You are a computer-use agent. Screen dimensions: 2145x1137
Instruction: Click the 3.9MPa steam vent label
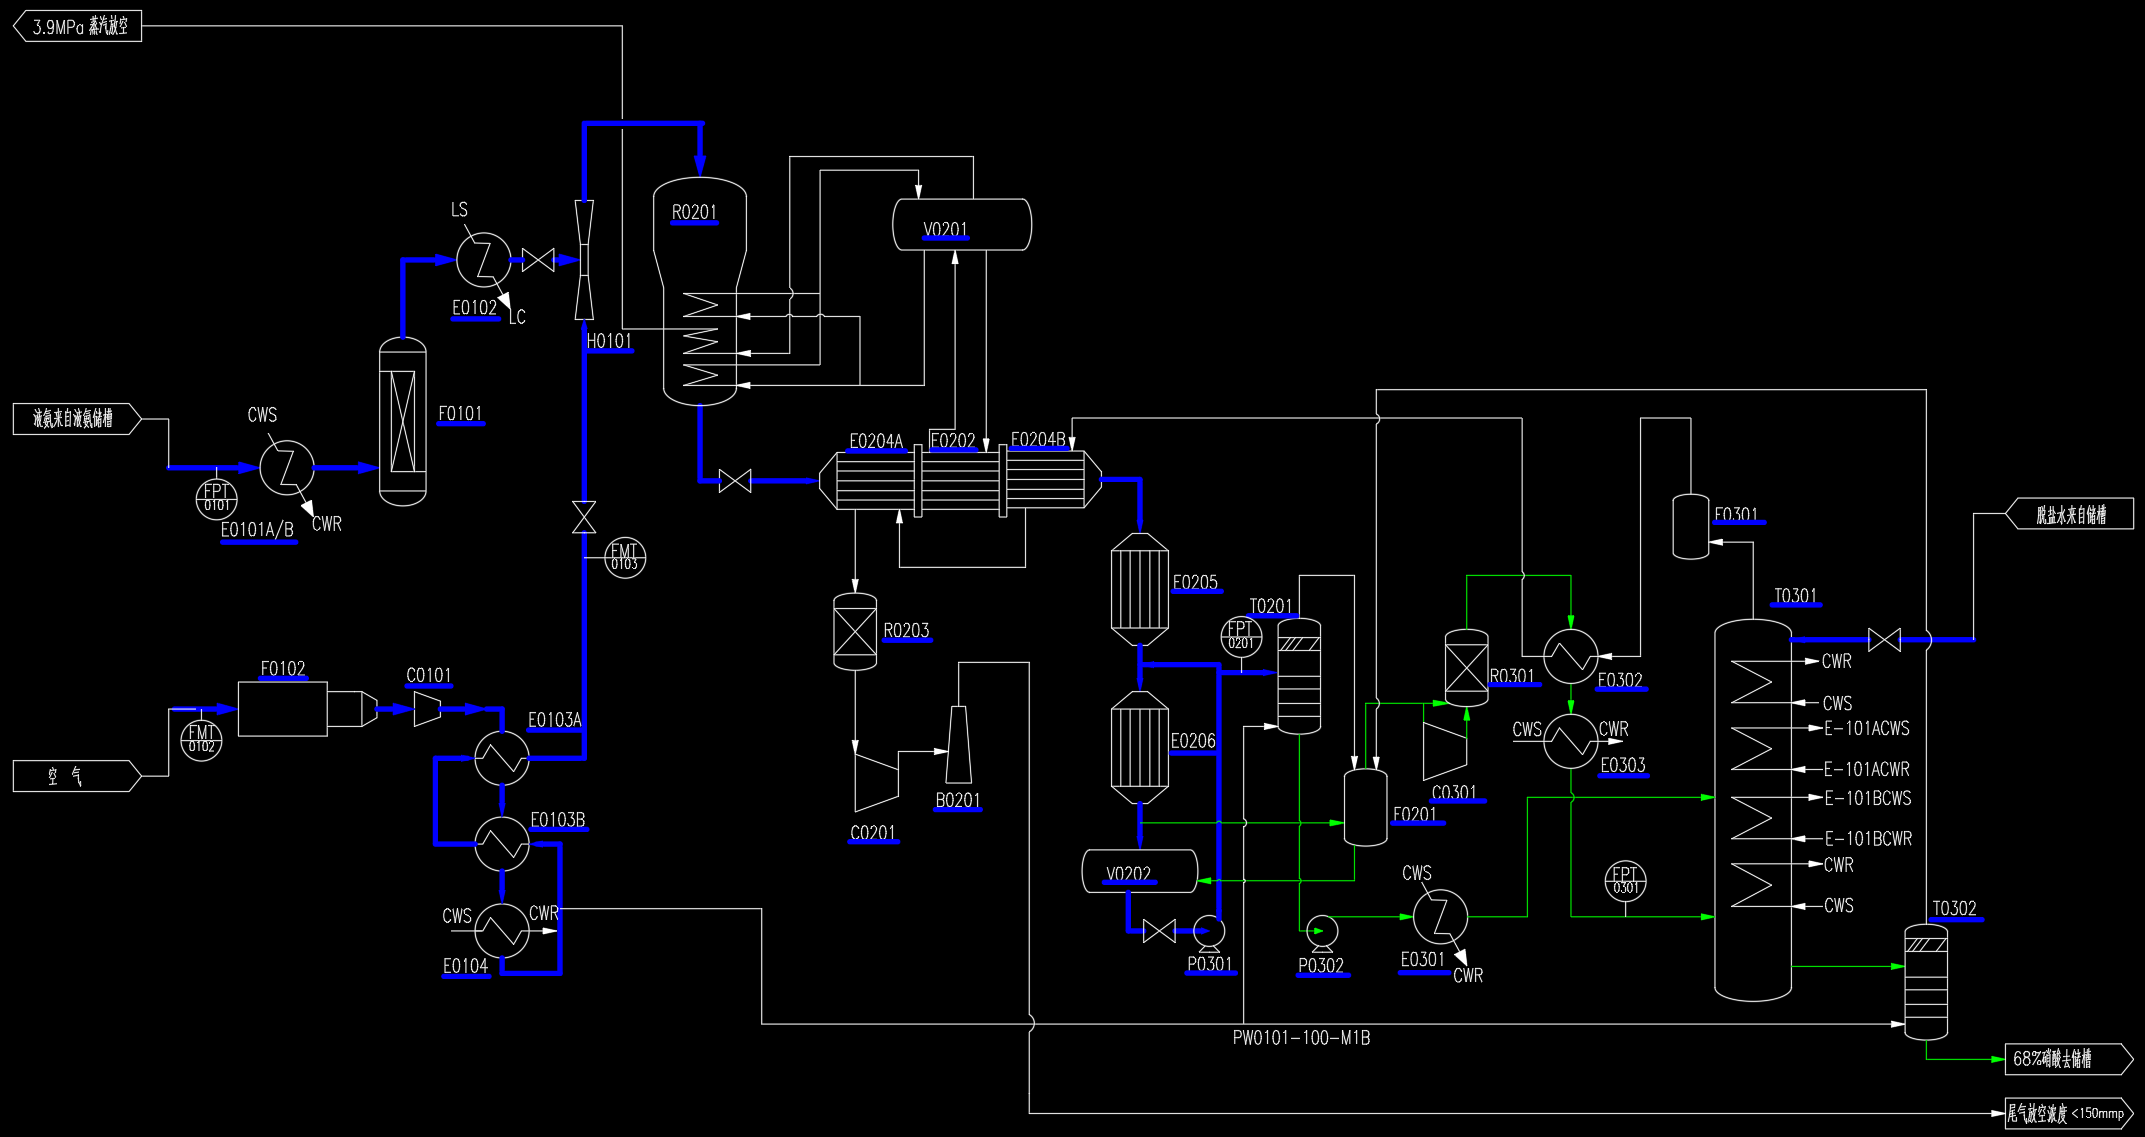pyautogui.click(x=78, y=26)
